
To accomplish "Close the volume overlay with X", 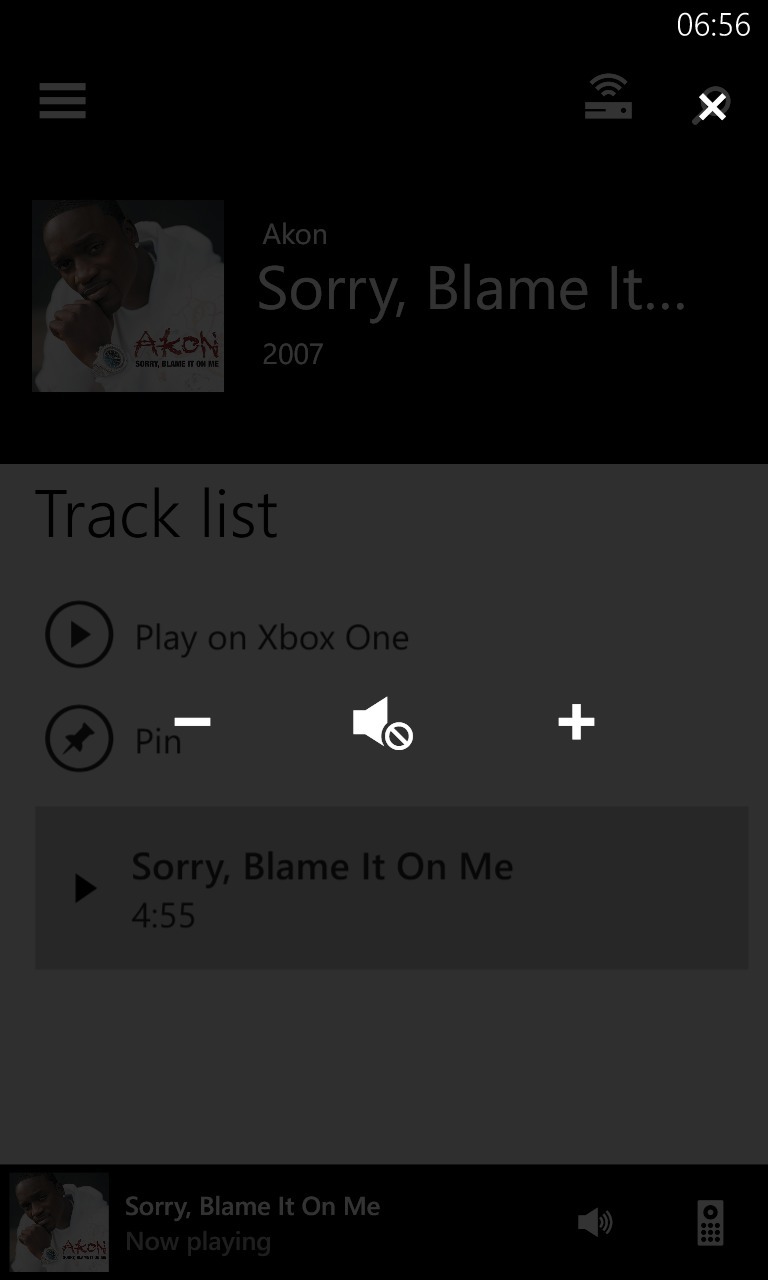I will 712,106.
